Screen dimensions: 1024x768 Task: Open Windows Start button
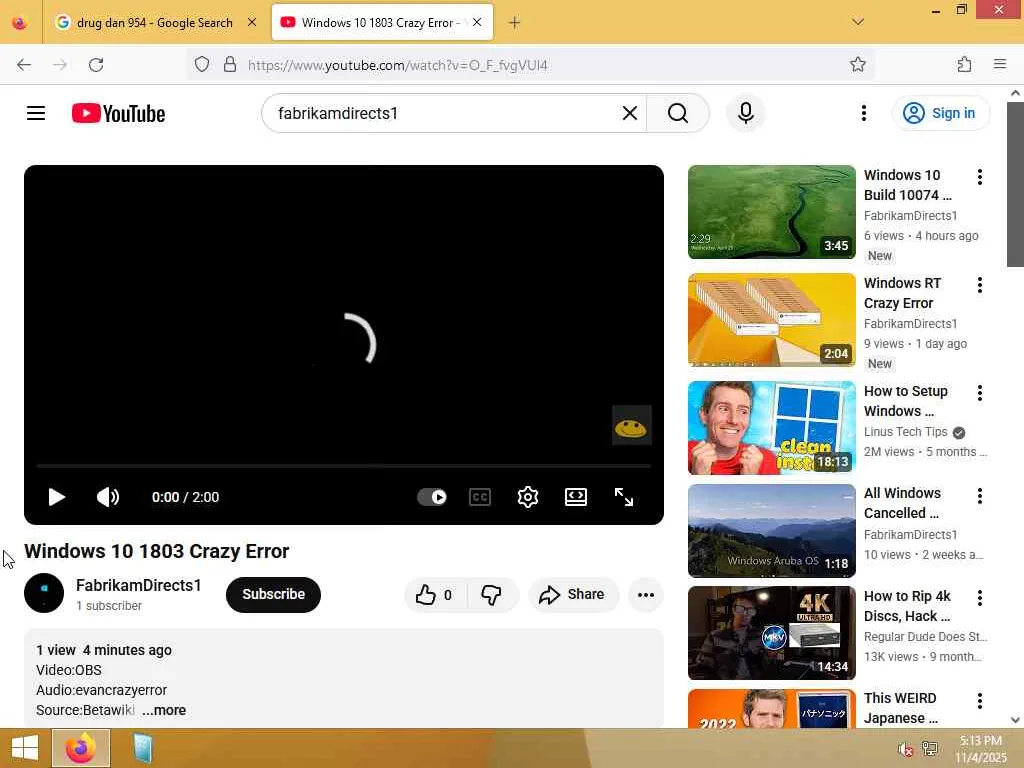[x=24, y=748]
